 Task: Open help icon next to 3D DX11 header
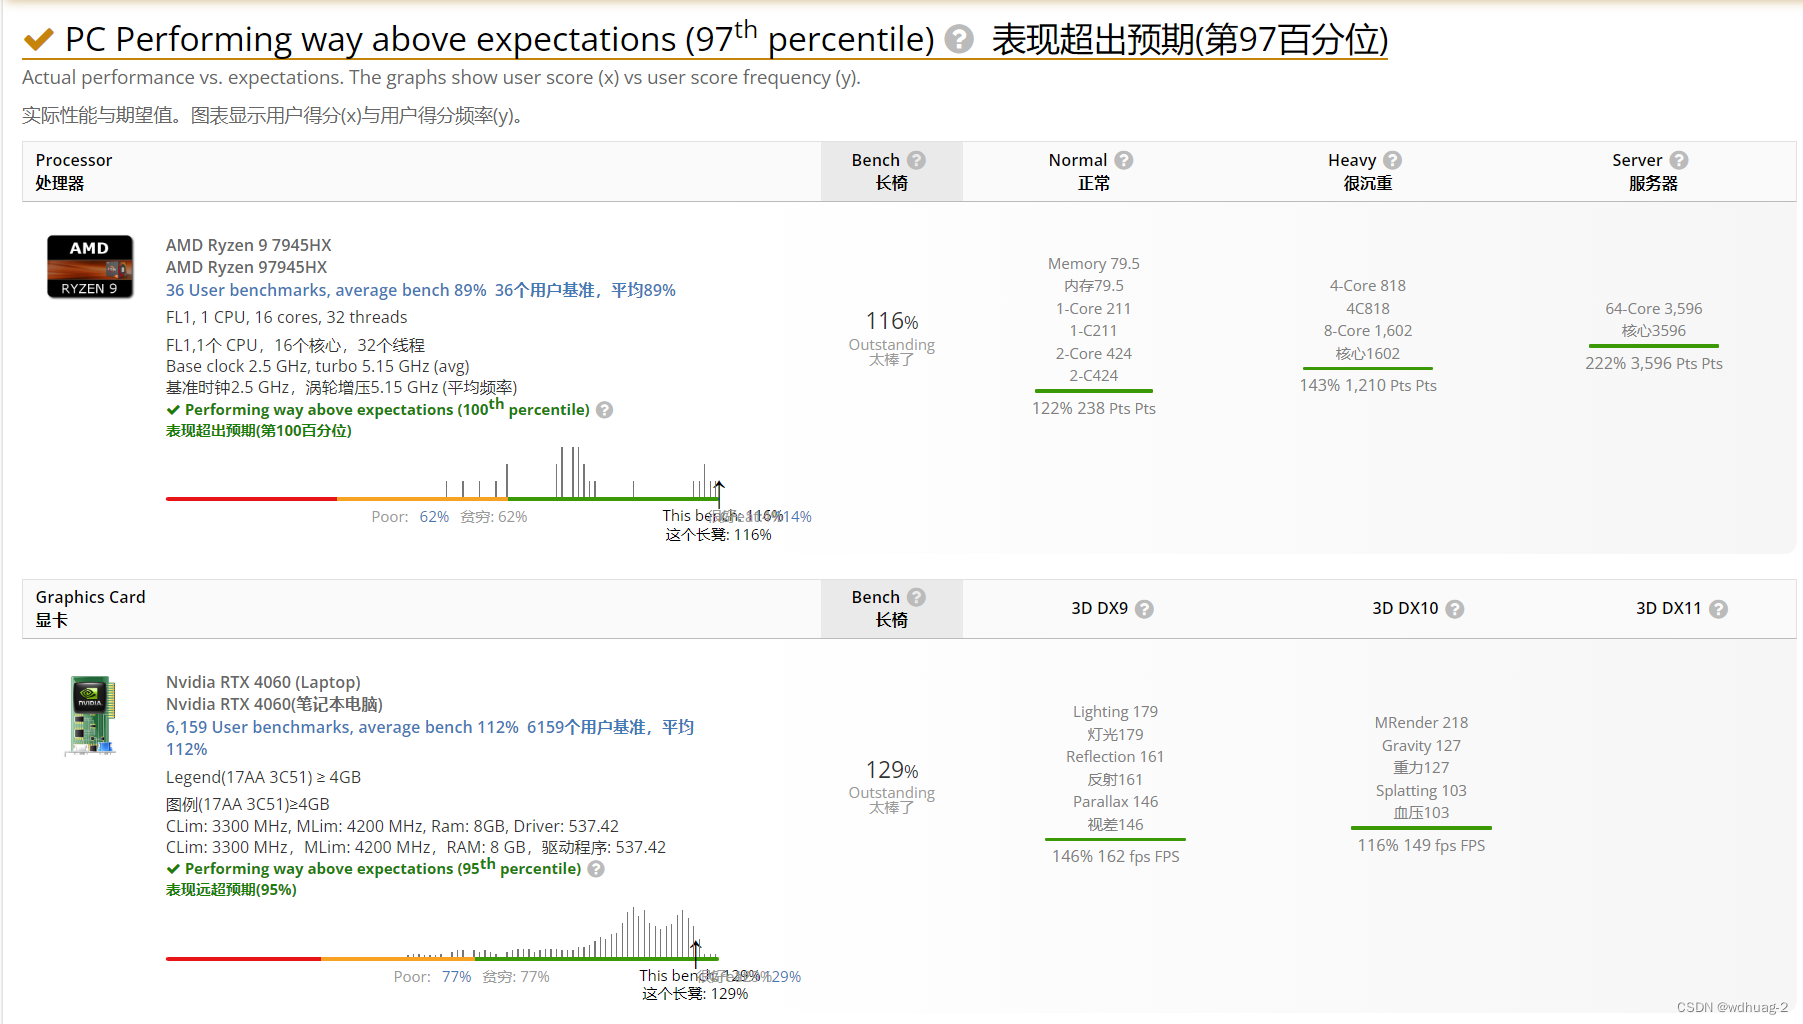tap(1718, 609)
